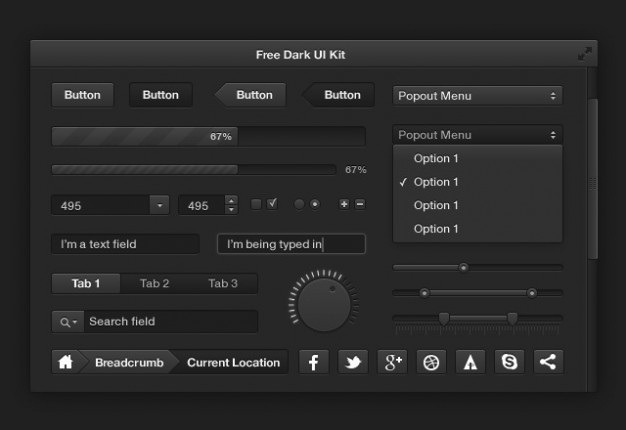Click the Dribbble basketball icon
Screen dimensions: 626x430
tap(431, 362)
